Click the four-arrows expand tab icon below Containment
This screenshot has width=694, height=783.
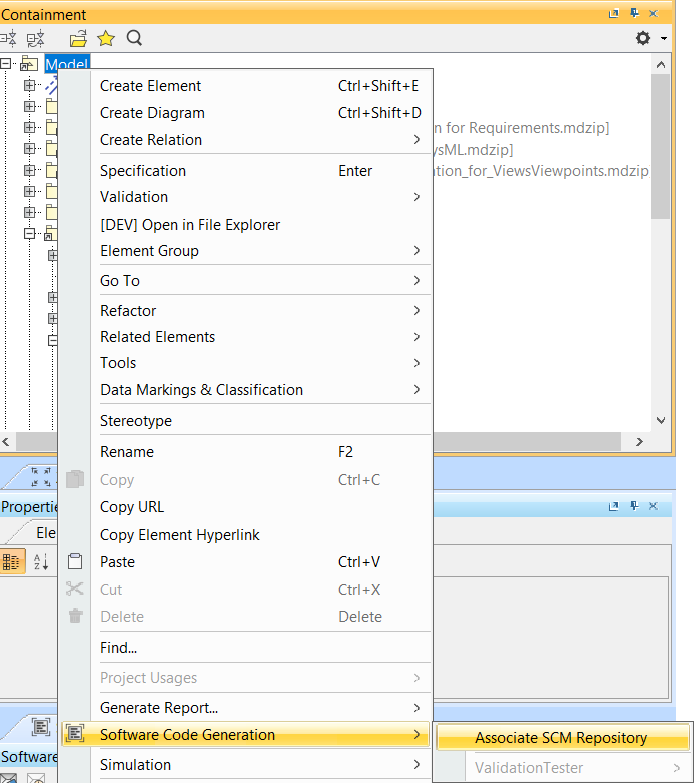41,477
